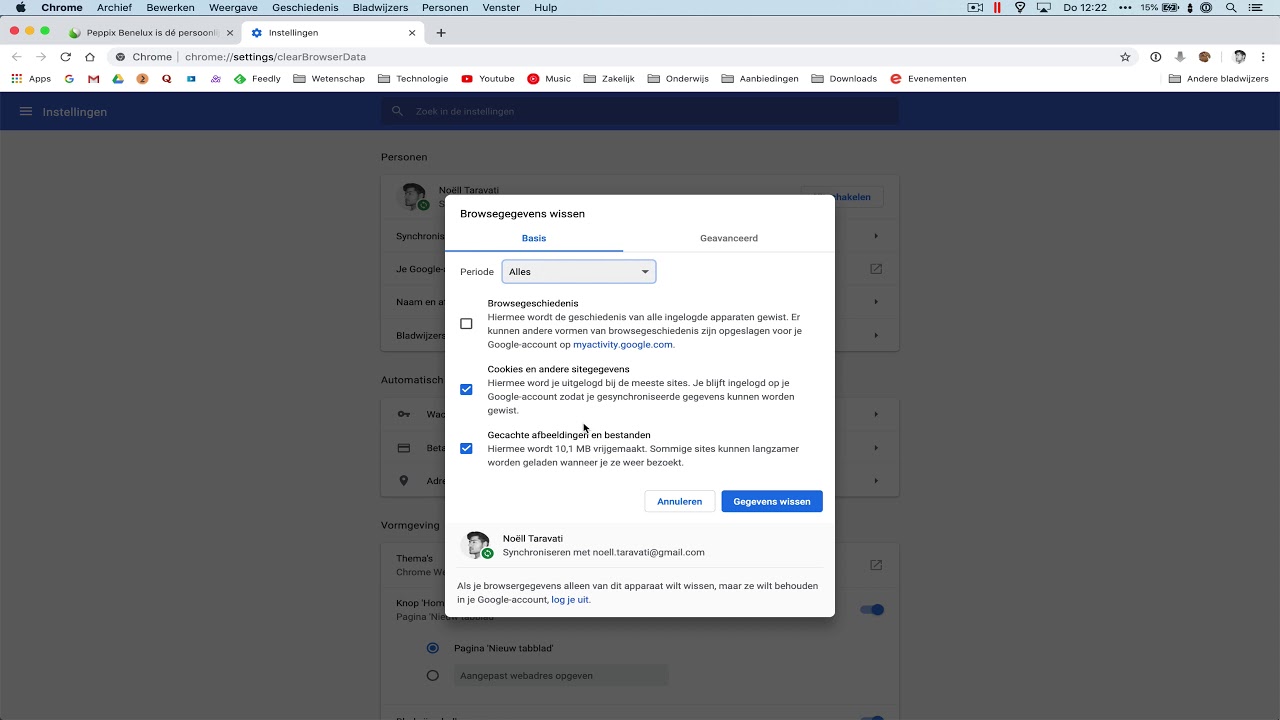The width and height of the screenshot is (1280, 720).
Task: Open new tab with plus button
Action: (x=441, y=33)
